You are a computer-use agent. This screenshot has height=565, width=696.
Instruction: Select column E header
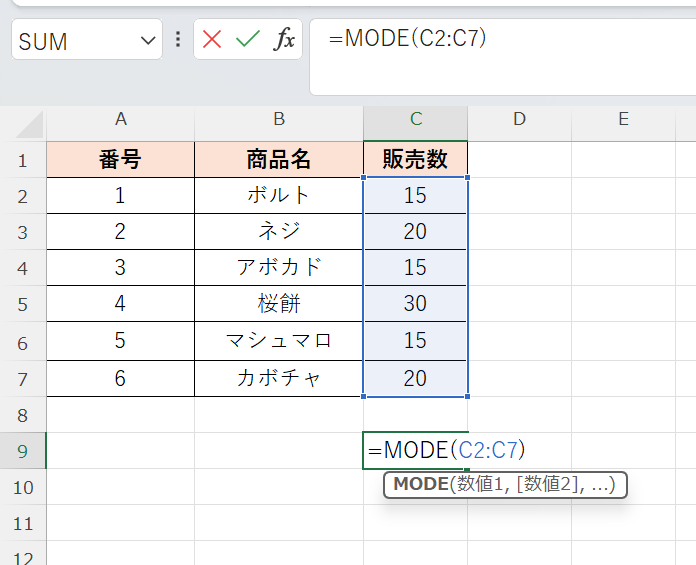coord(623,120)
